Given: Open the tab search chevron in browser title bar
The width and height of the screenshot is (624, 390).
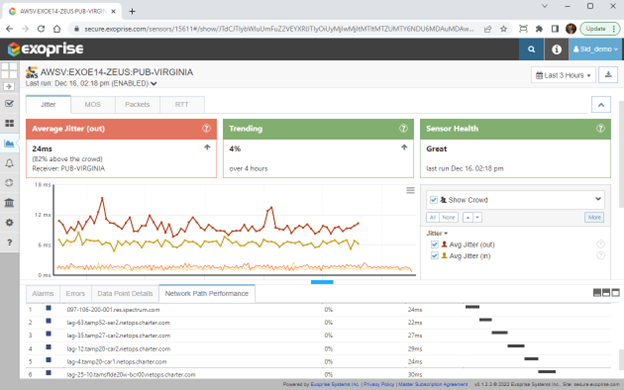Looking at the screenshot, I should [x=545, y=6].
